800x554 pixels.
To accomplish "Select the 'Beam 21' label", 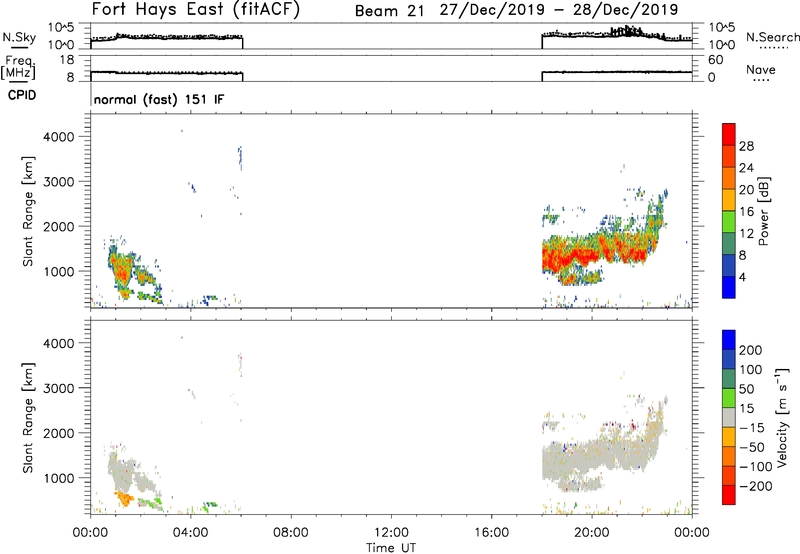I will pos(389,11).
